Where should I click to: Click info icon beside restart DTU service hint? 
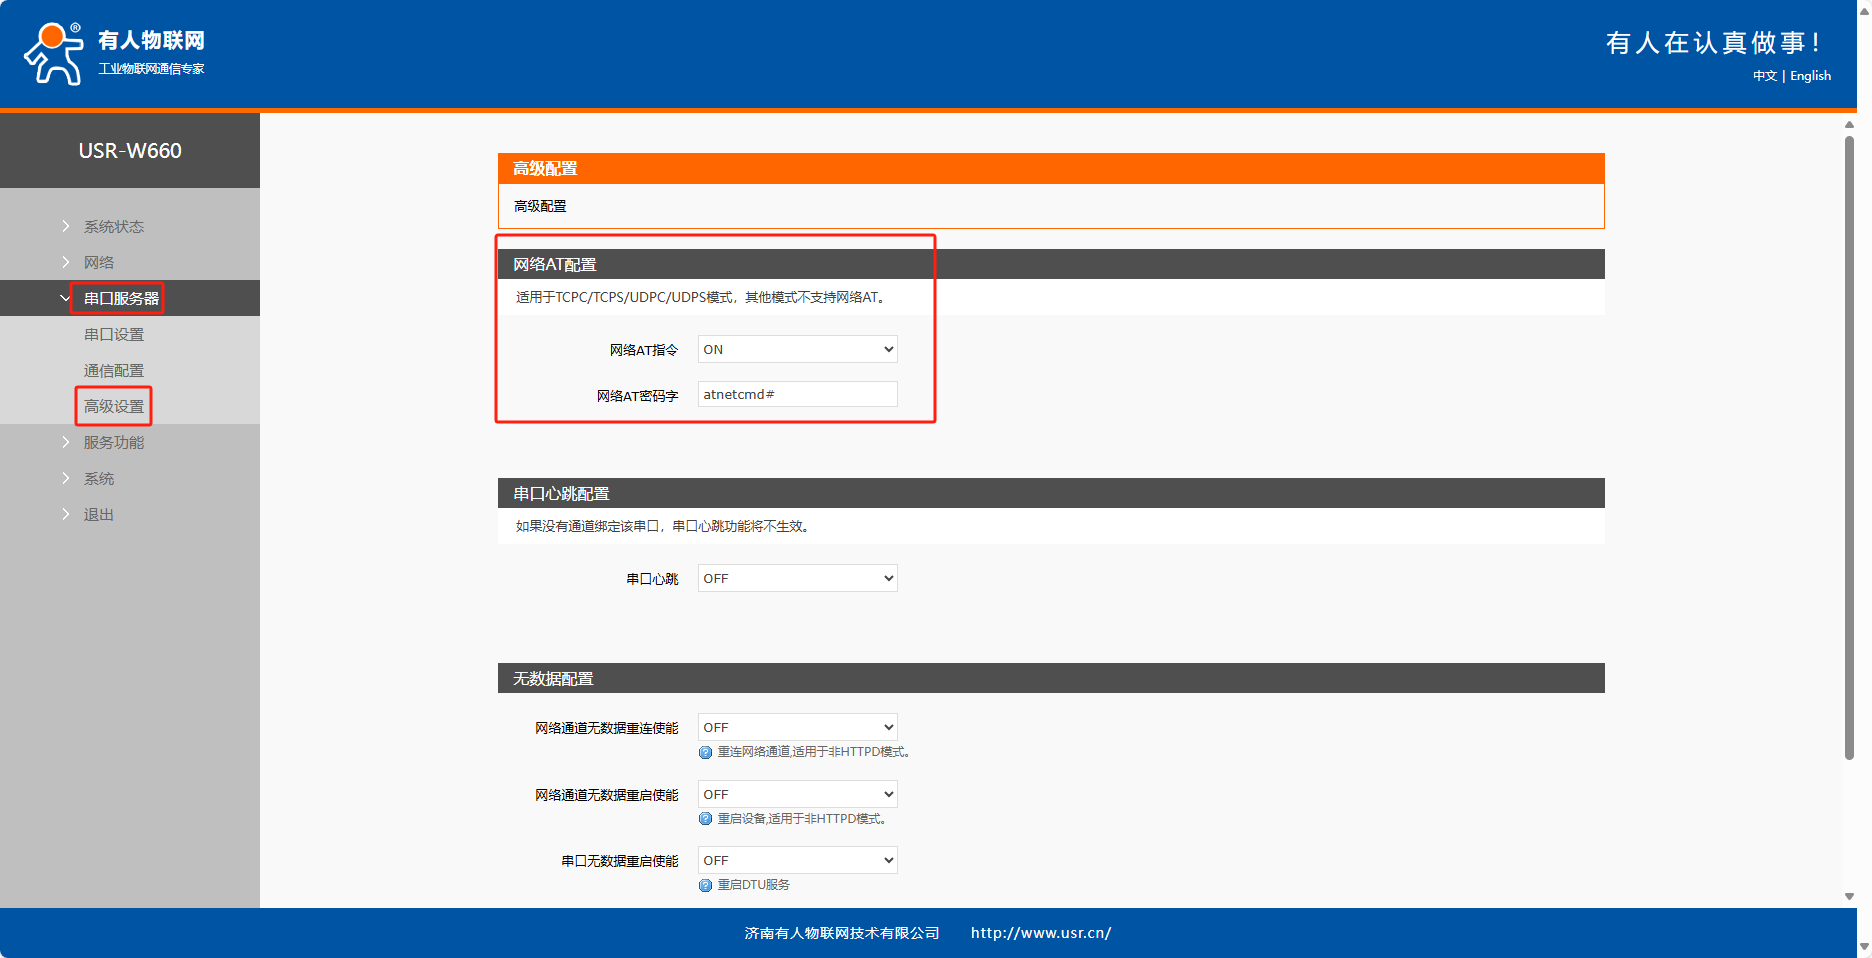[705, 885]
